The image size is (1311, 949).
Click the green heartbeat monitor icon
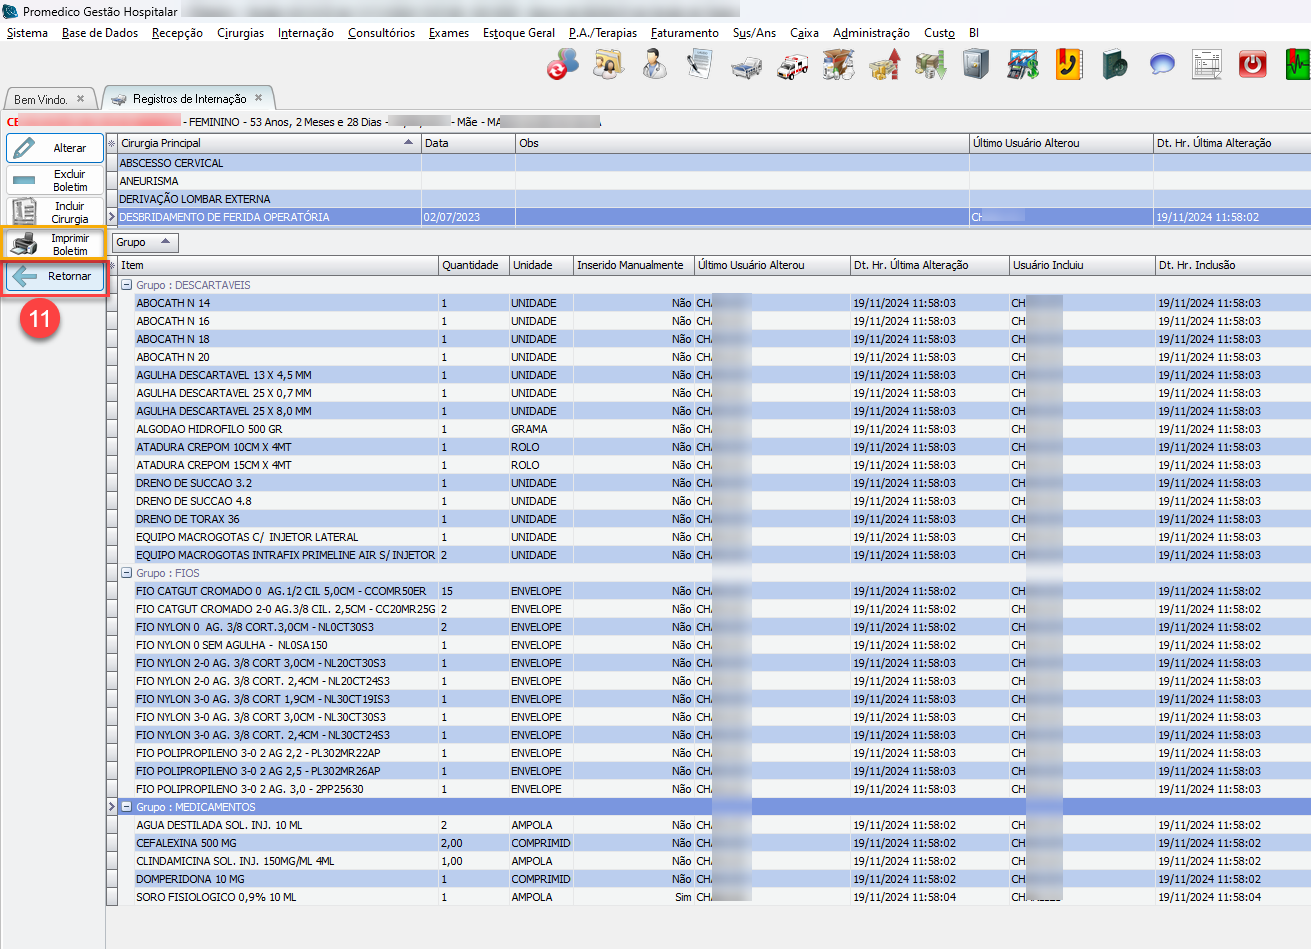tap(1297, 65)
